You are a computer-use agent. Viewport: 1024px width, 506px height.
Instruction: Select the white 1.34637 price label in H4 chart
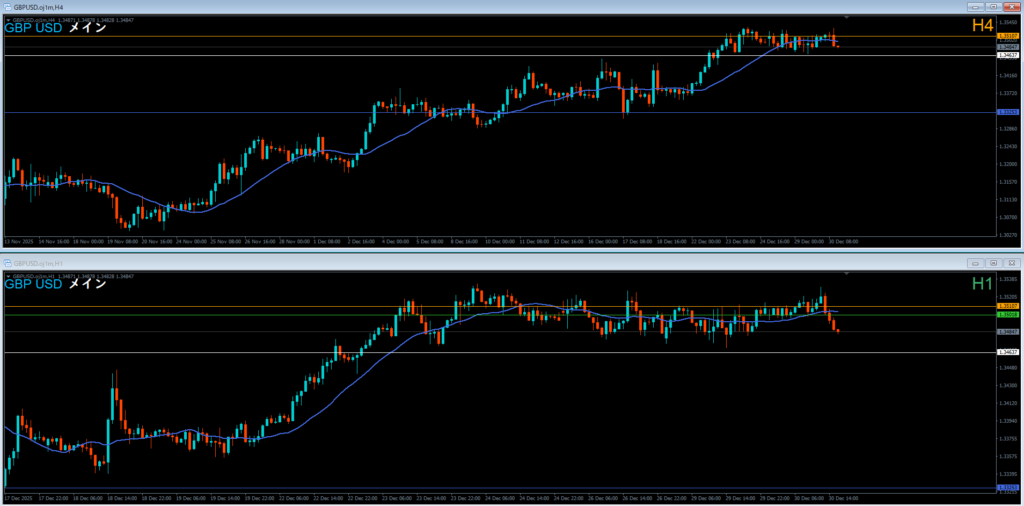click(1007, 56)
